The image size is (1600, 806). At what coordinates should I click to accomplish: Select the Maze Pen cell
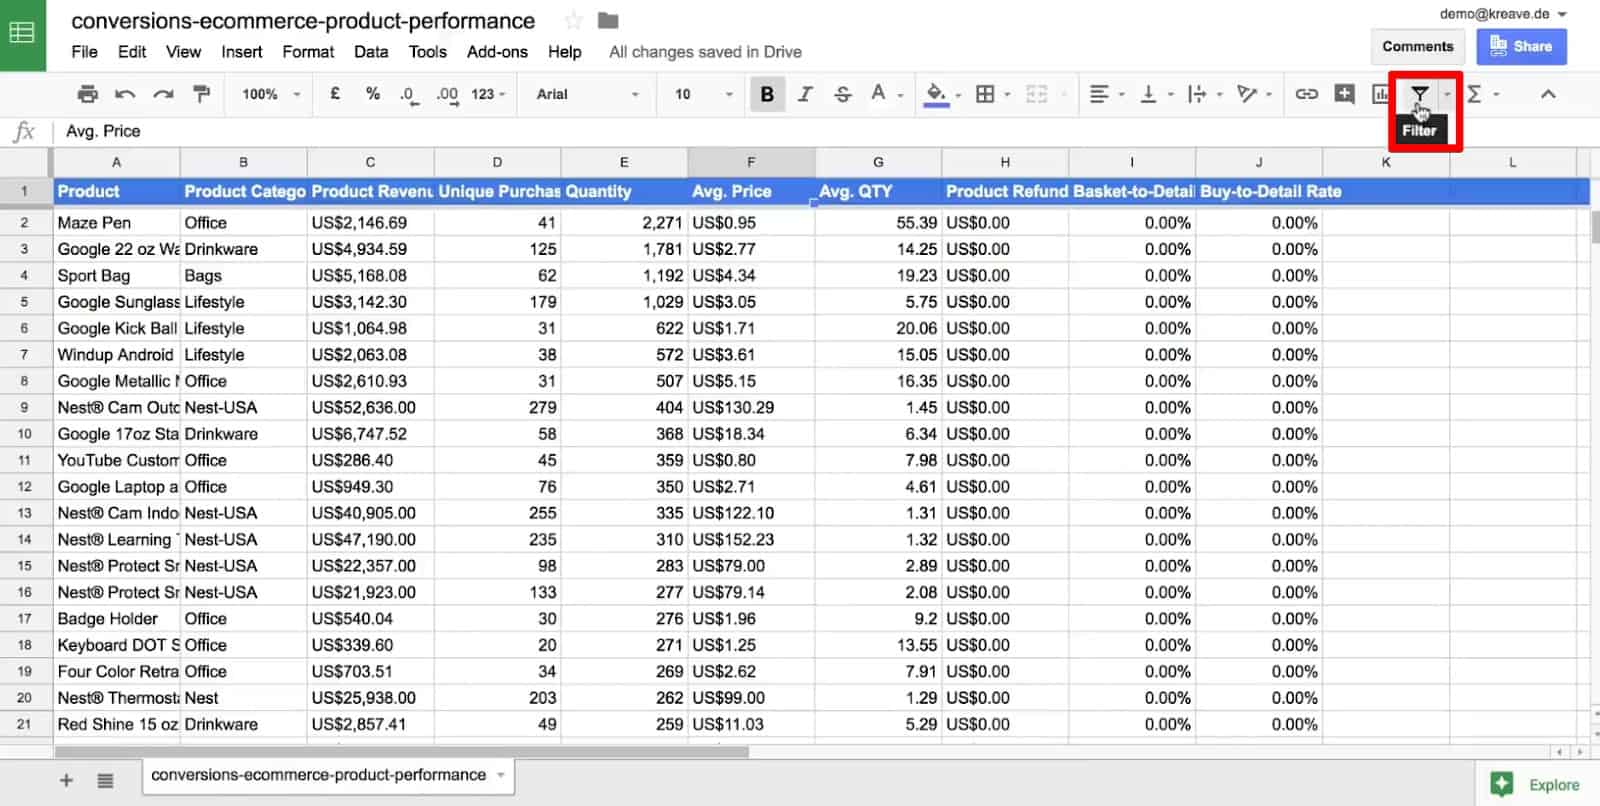click(116, 222)
